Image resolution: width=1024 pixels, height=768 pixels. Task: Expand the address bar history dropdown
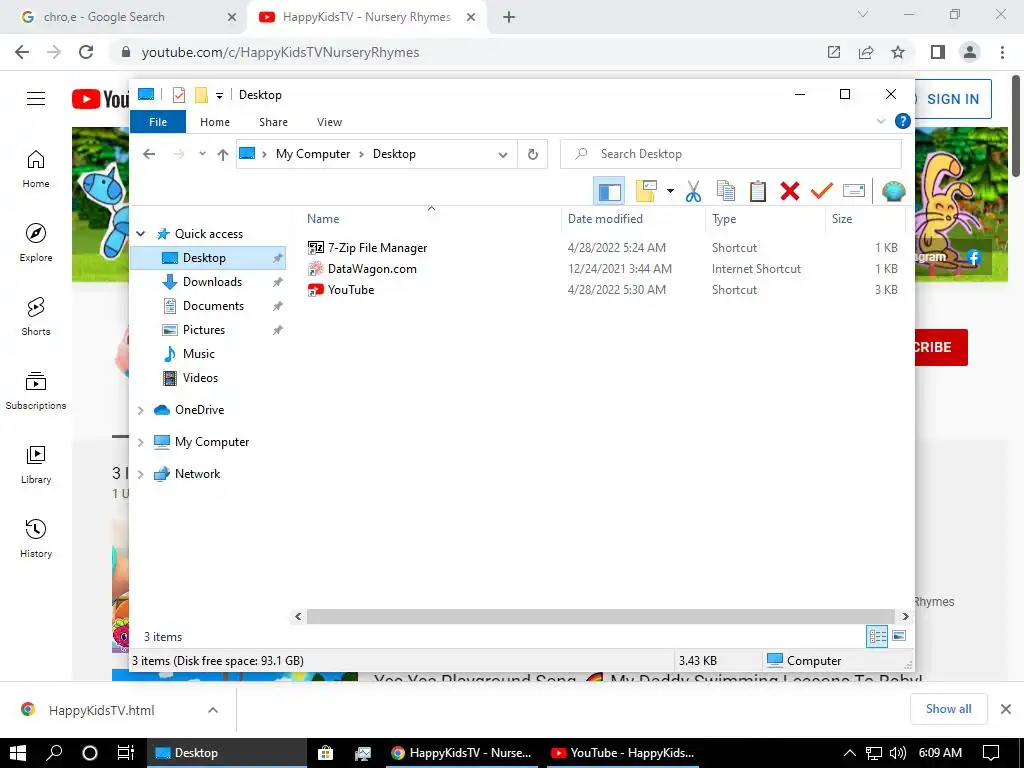pyautogui.click(x=503, y=154)
